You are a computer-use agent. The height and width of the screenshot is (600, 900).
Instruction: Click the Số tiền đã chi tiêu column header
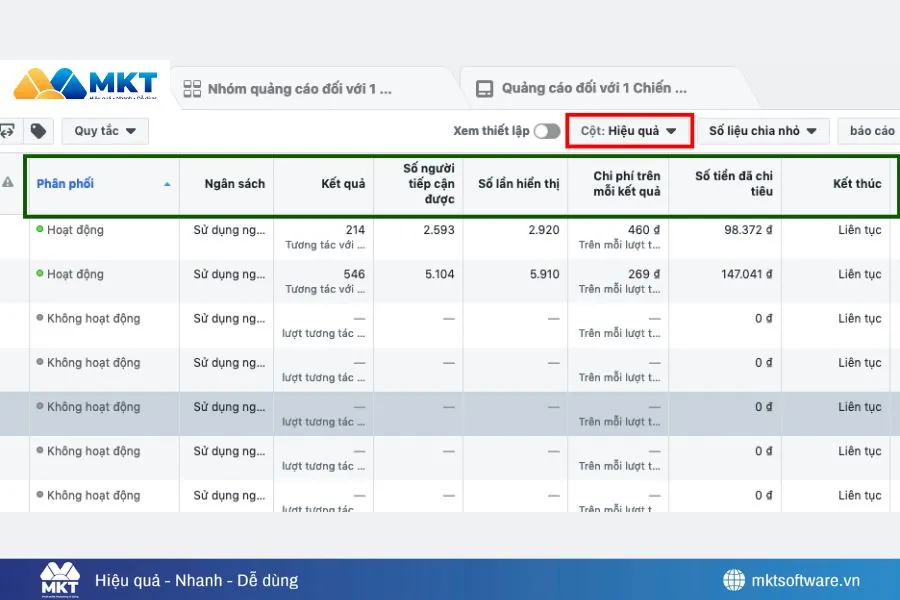pos(733,184)
